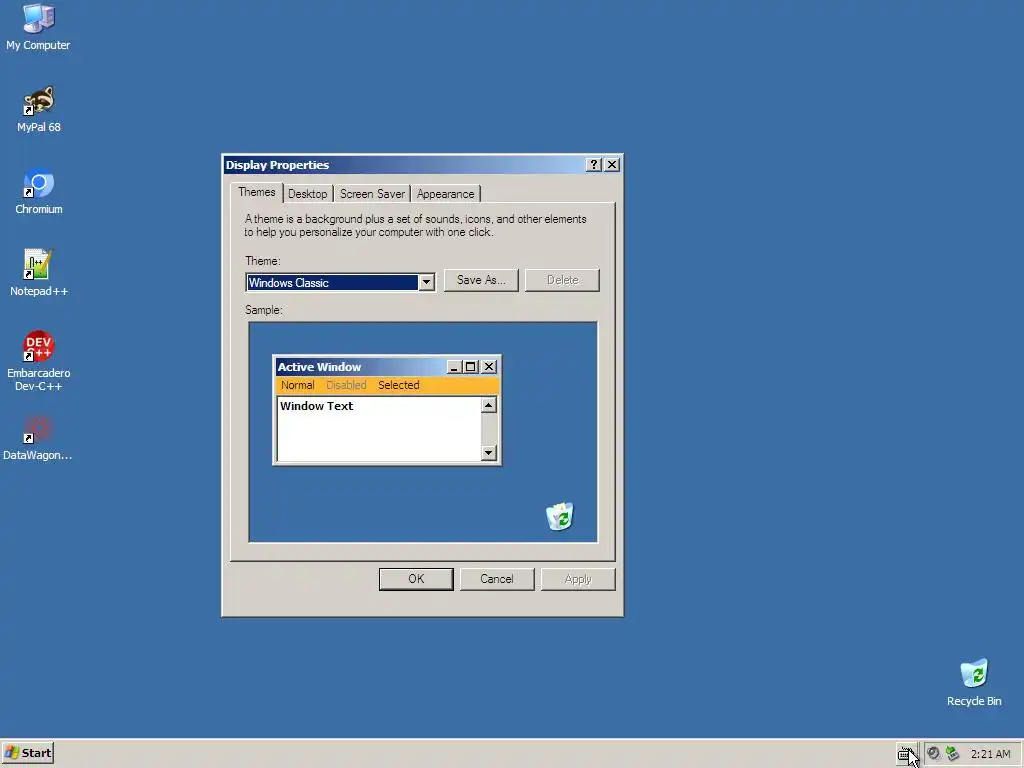
Task: Switch to the Themes tab
Action: 257,193
